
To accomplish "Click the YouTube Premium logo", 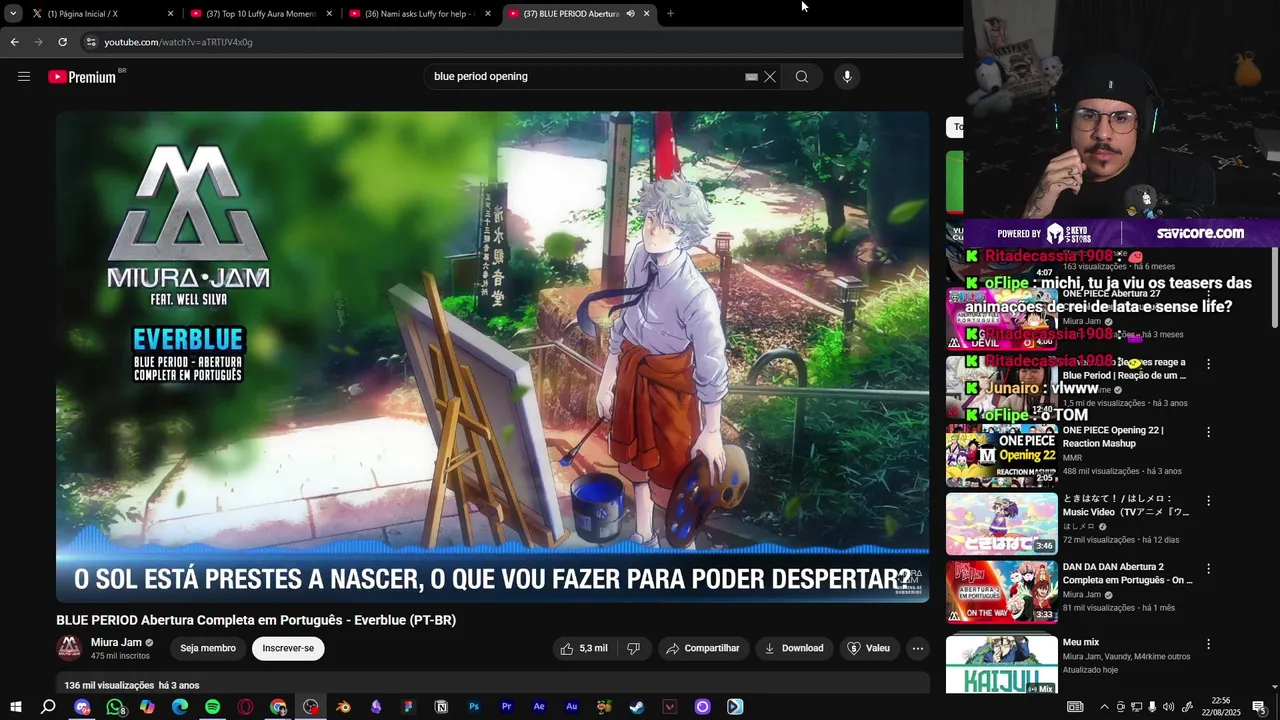I will pos(82,77).
